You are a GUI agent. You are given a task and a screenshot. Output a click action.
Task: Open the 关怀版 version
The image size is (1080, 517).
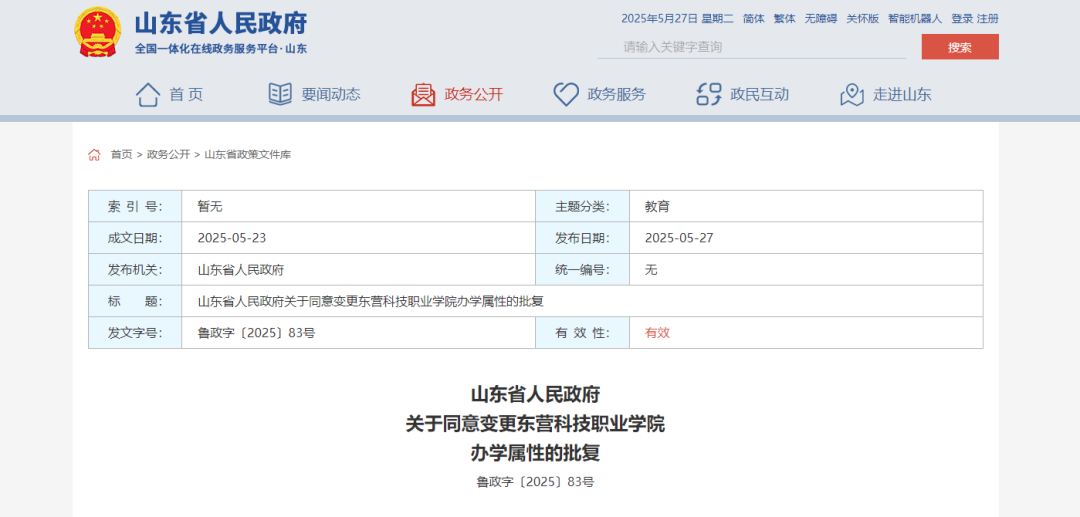click(863, 19)
